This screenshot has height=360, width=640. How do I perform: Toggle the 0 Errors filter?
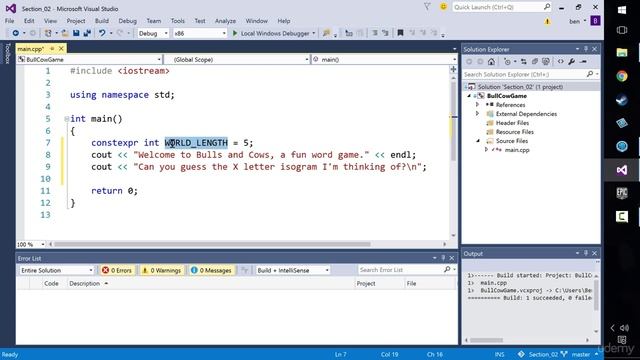(117, 270)
